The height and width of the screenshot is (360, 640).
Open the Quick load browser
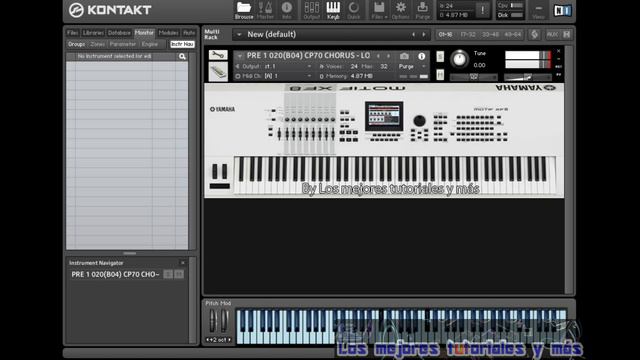(353, 10)
